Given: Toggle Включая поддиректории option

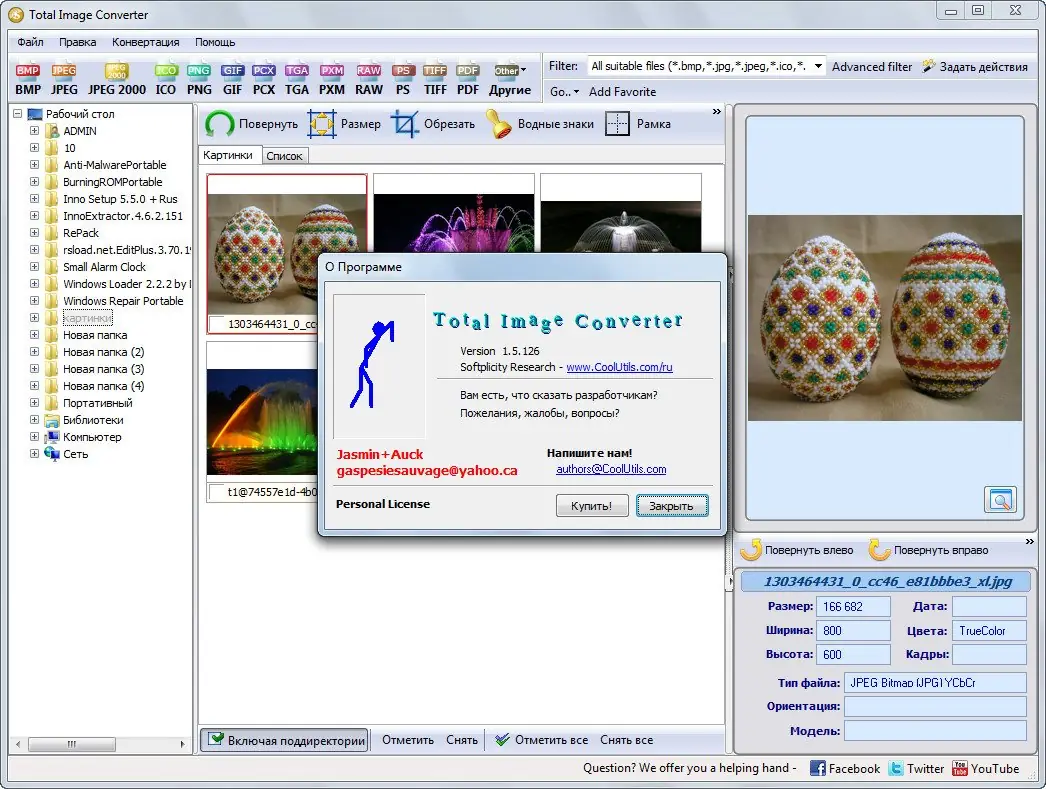Looking at the screenshot, I should (285, 740).
